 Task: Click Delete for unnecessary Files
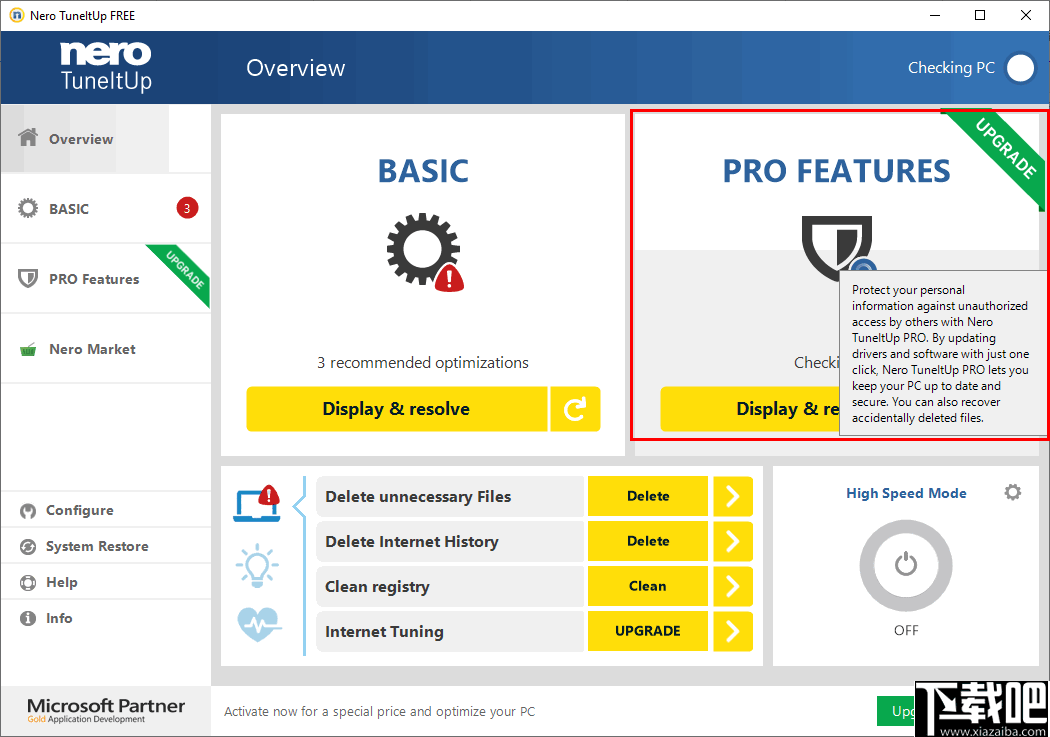pos(648,496)
